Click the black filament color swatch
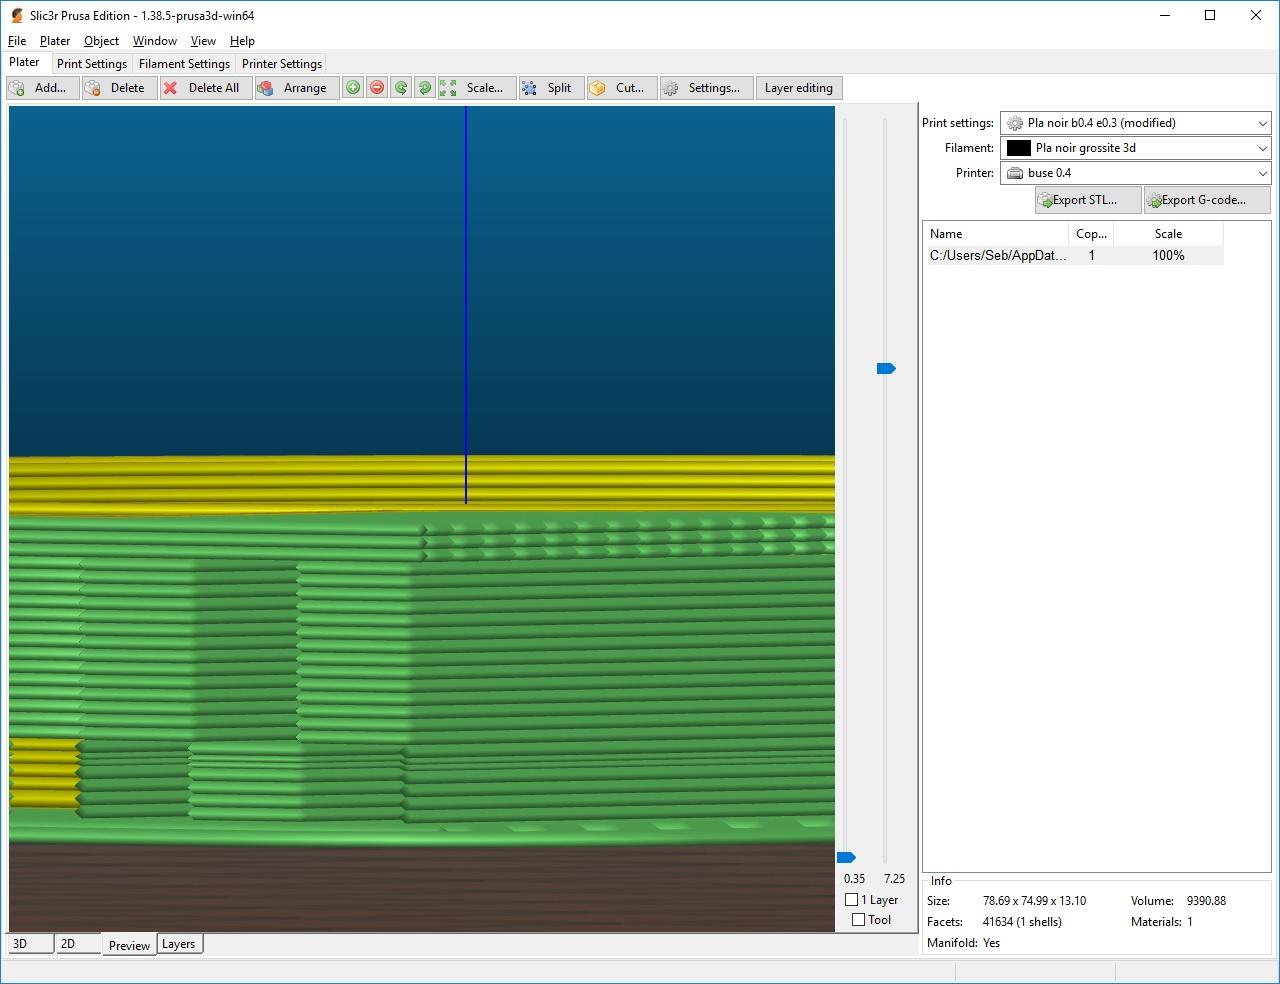The image size is (1280, 984). point(1018,148)
